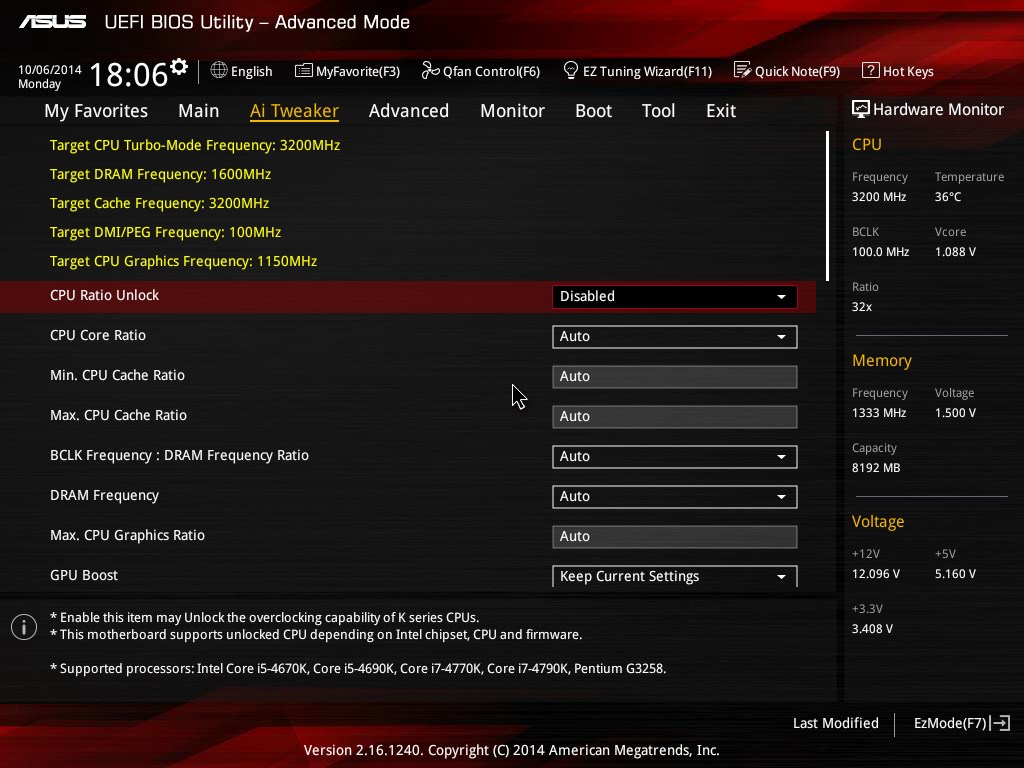The image size is (1024, 768).
Task: Click the 32x Ratio value
Action: click(862, 306)
